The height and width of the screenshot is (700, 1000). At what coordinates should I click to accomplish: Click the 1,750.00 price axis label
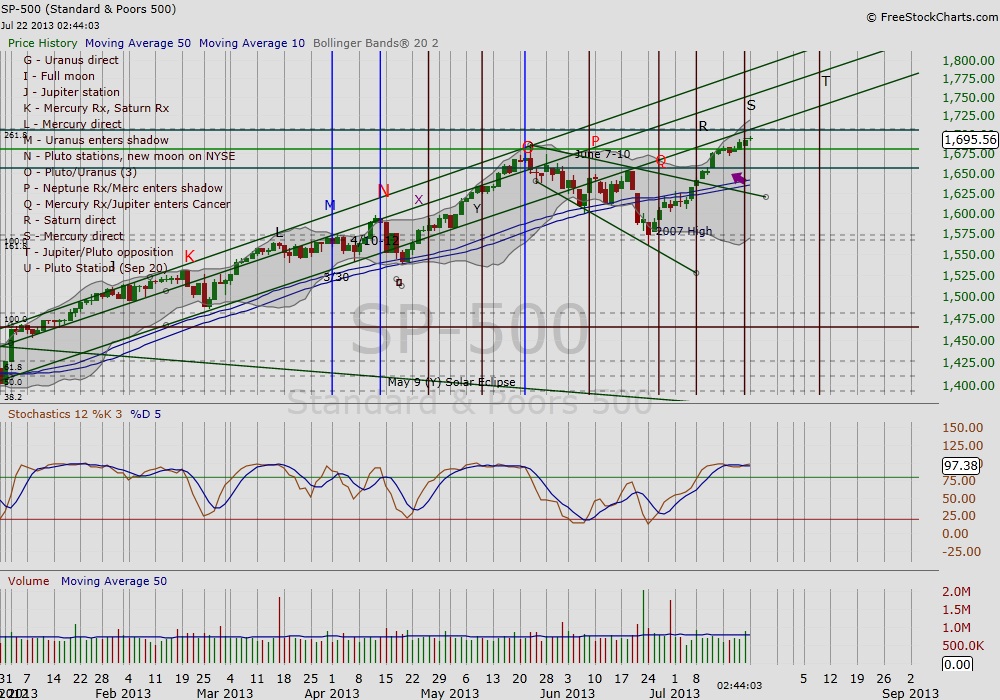968,98
